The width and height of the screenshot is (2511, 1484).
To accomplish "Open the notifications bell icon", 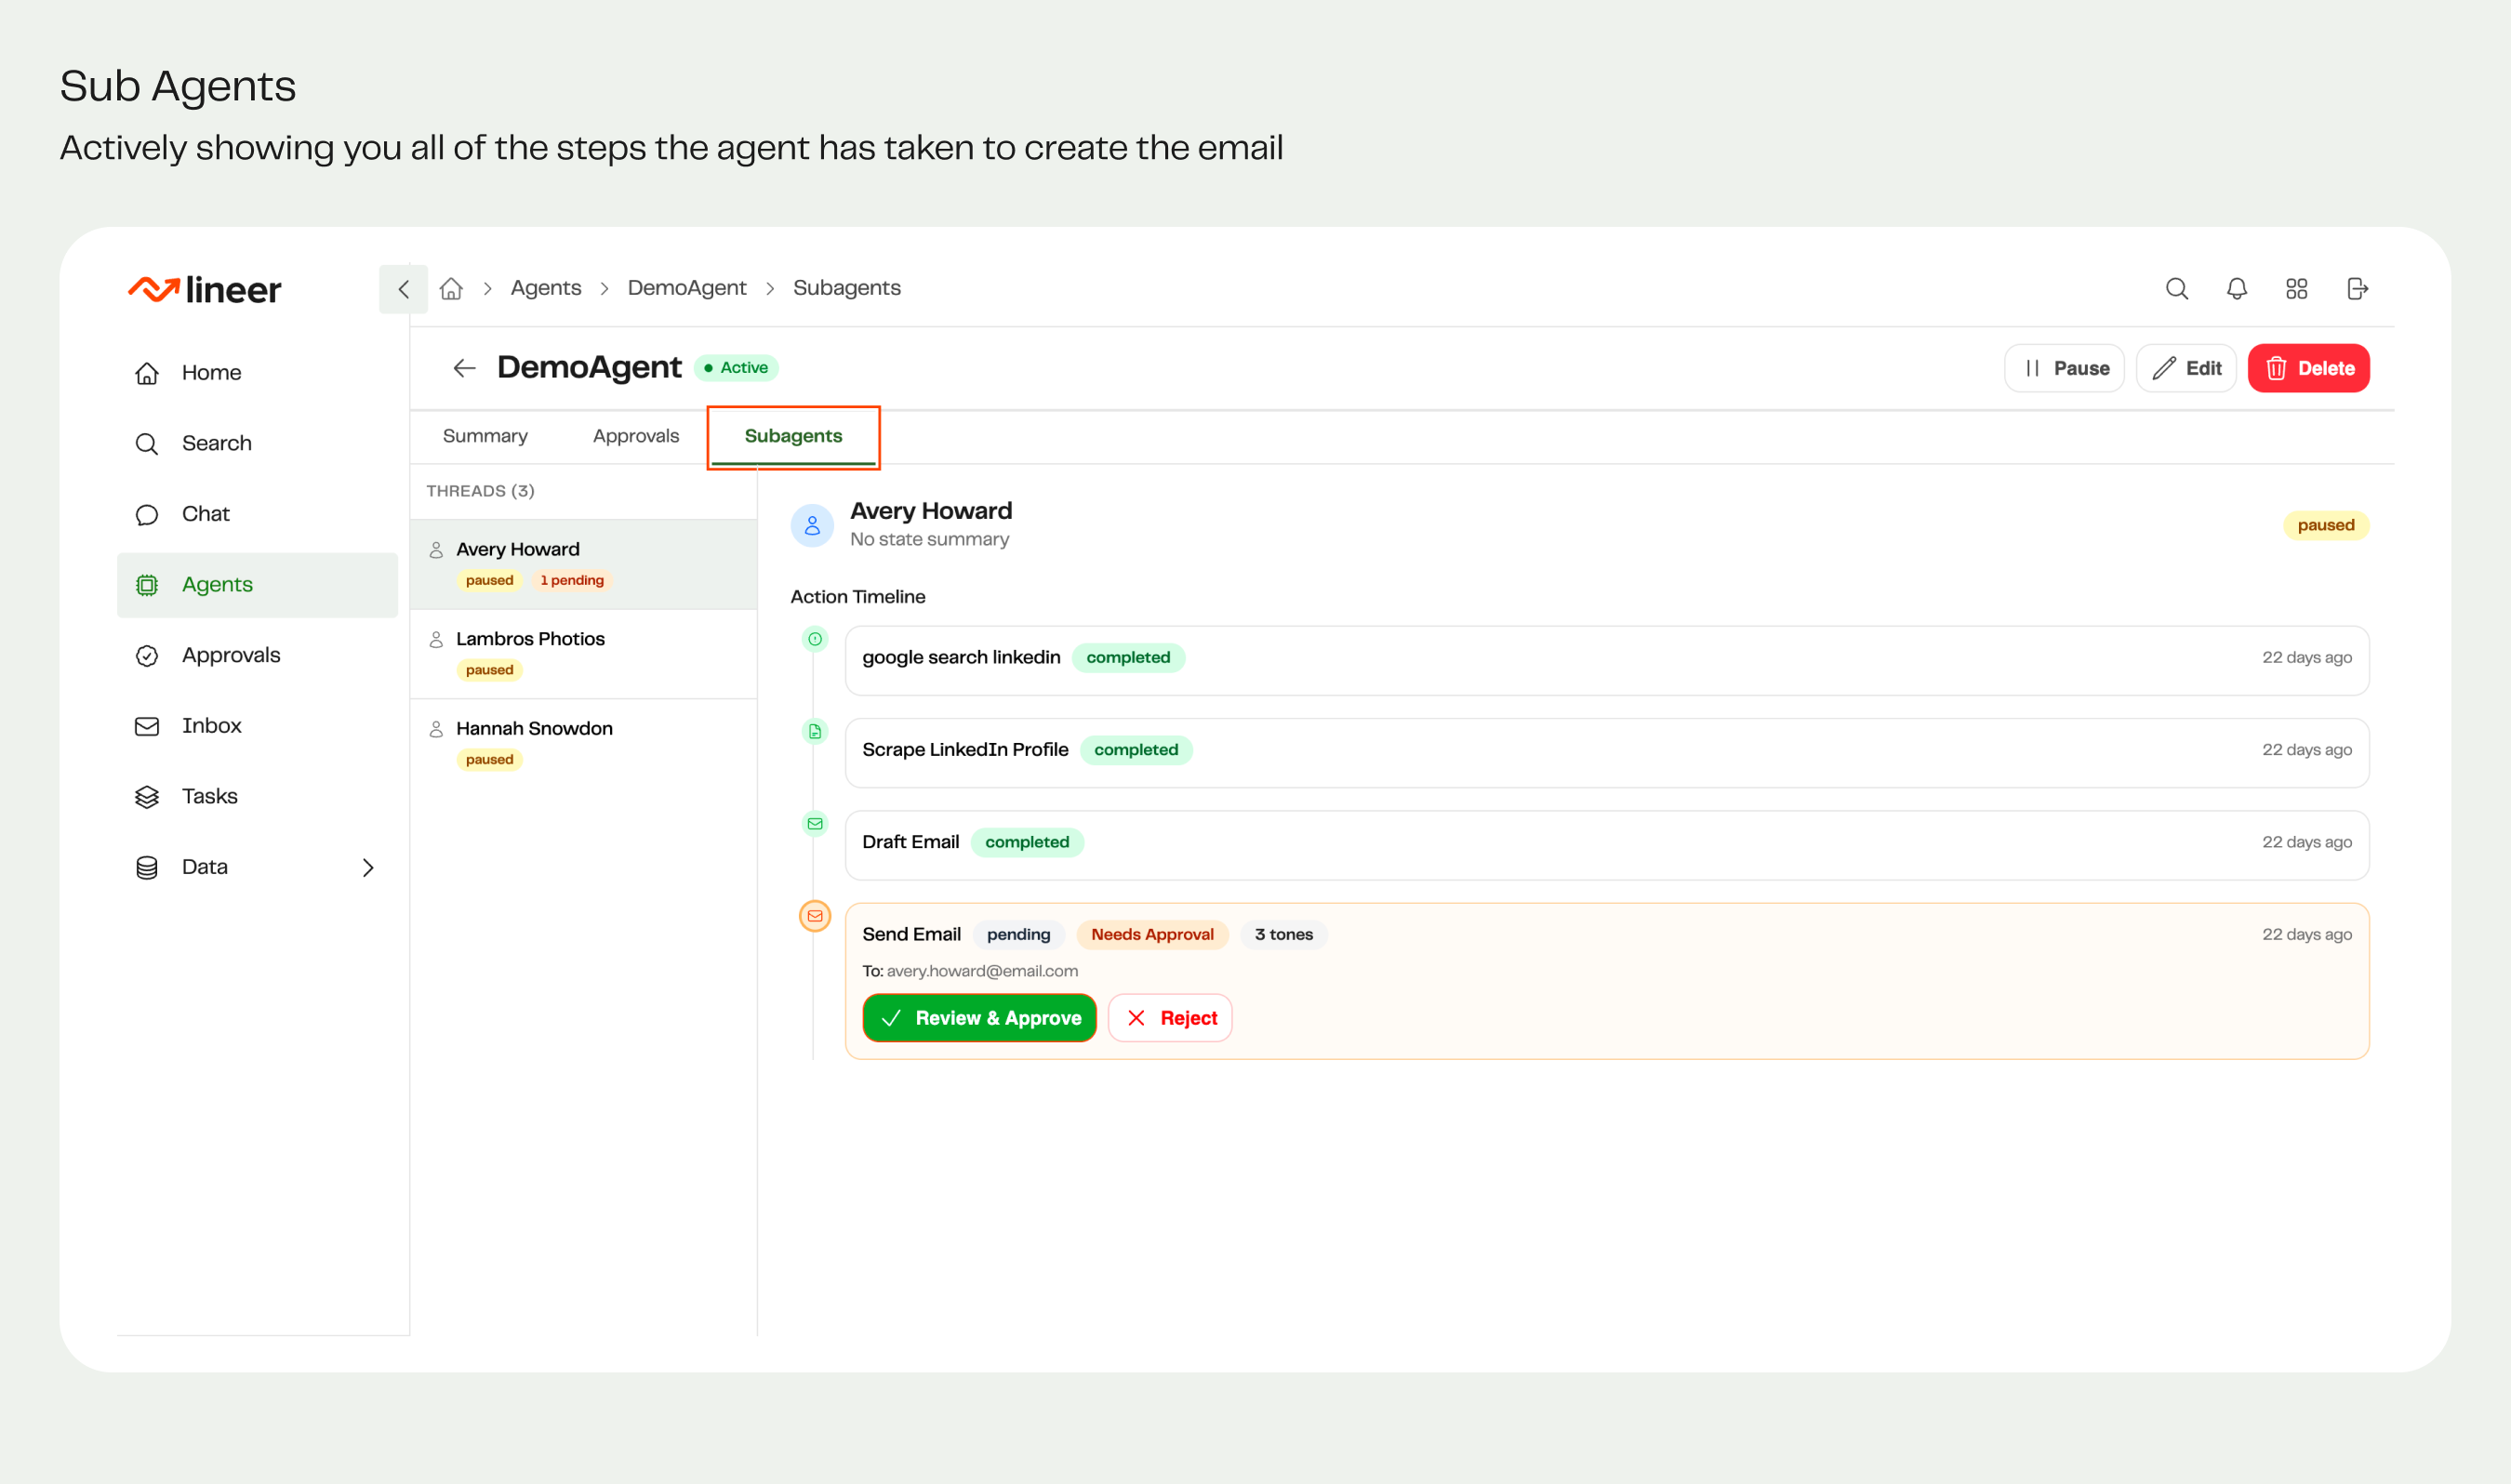I will point(2236,289).
